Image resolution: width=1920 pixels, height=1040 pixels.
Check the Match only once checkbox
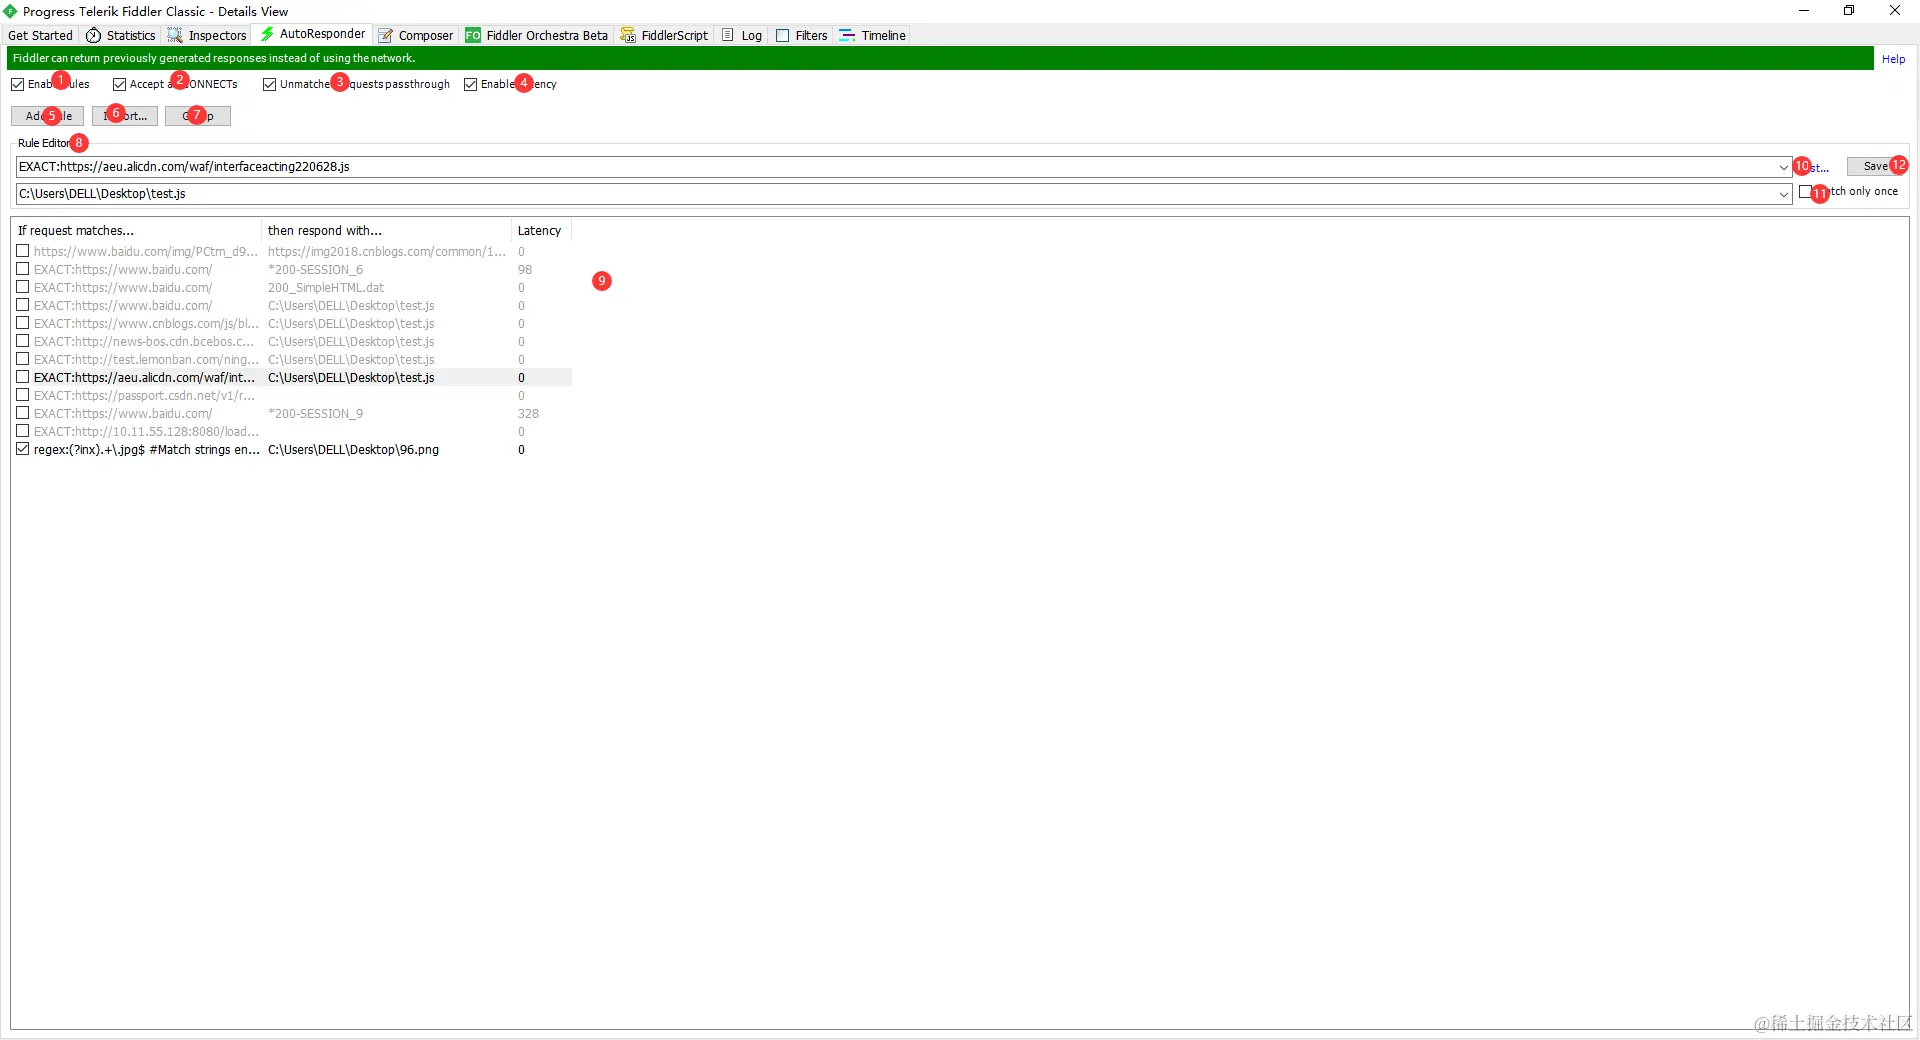tap(1805, 192)
